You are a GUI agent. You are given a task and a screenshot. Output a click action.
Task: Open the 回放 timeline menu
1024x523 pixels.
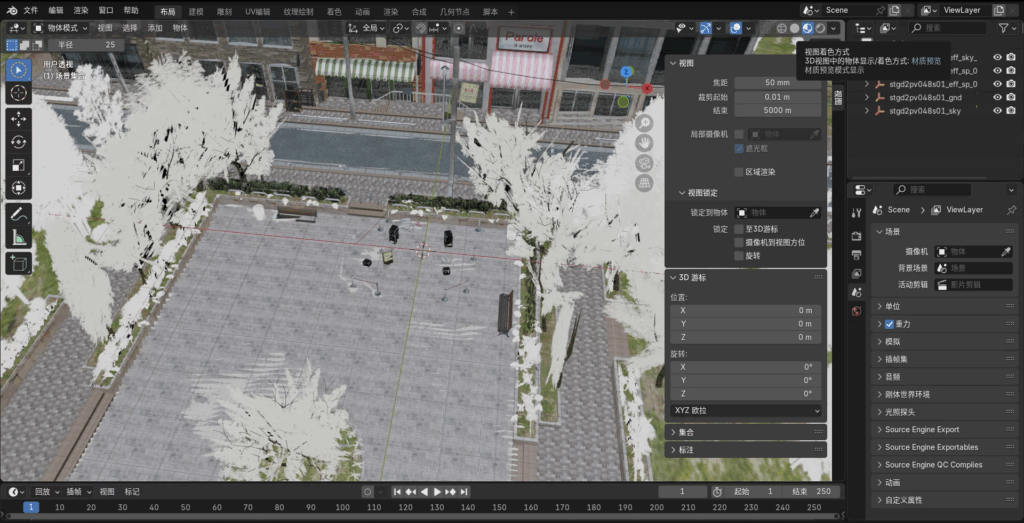(45, 492)
